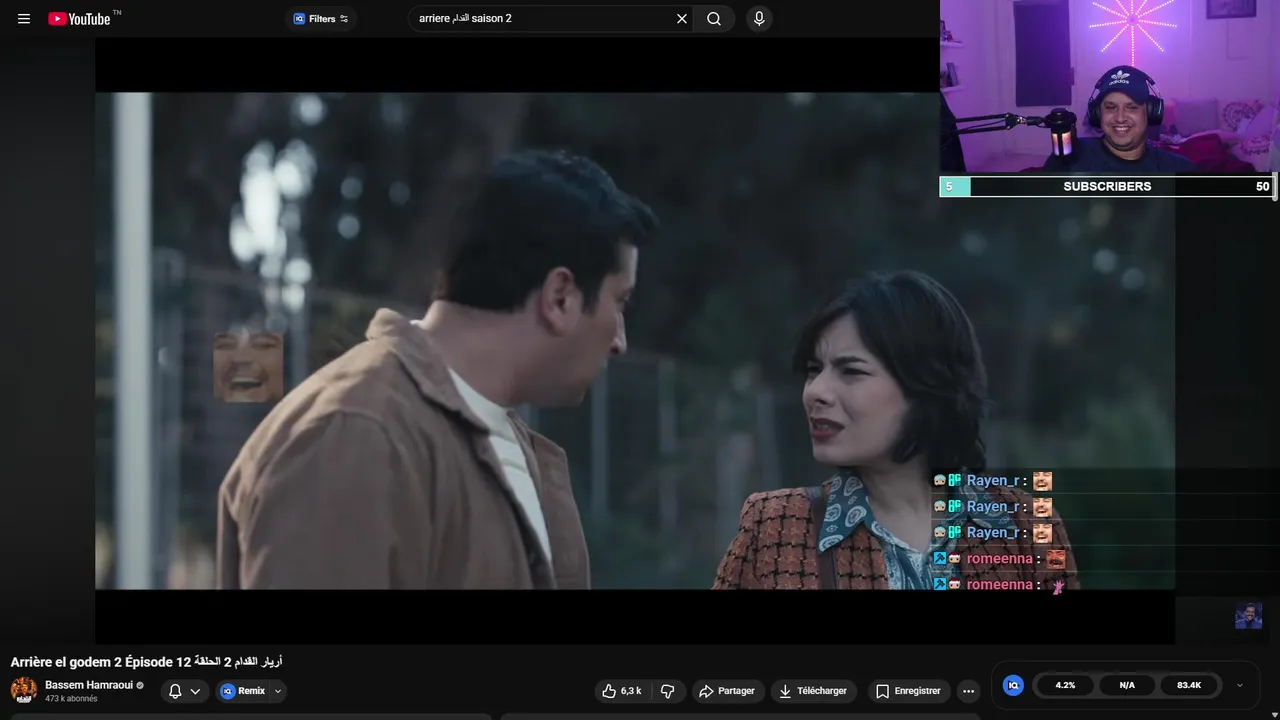
Task: Start voice search with microphone
Action: (x=759, y=19)
